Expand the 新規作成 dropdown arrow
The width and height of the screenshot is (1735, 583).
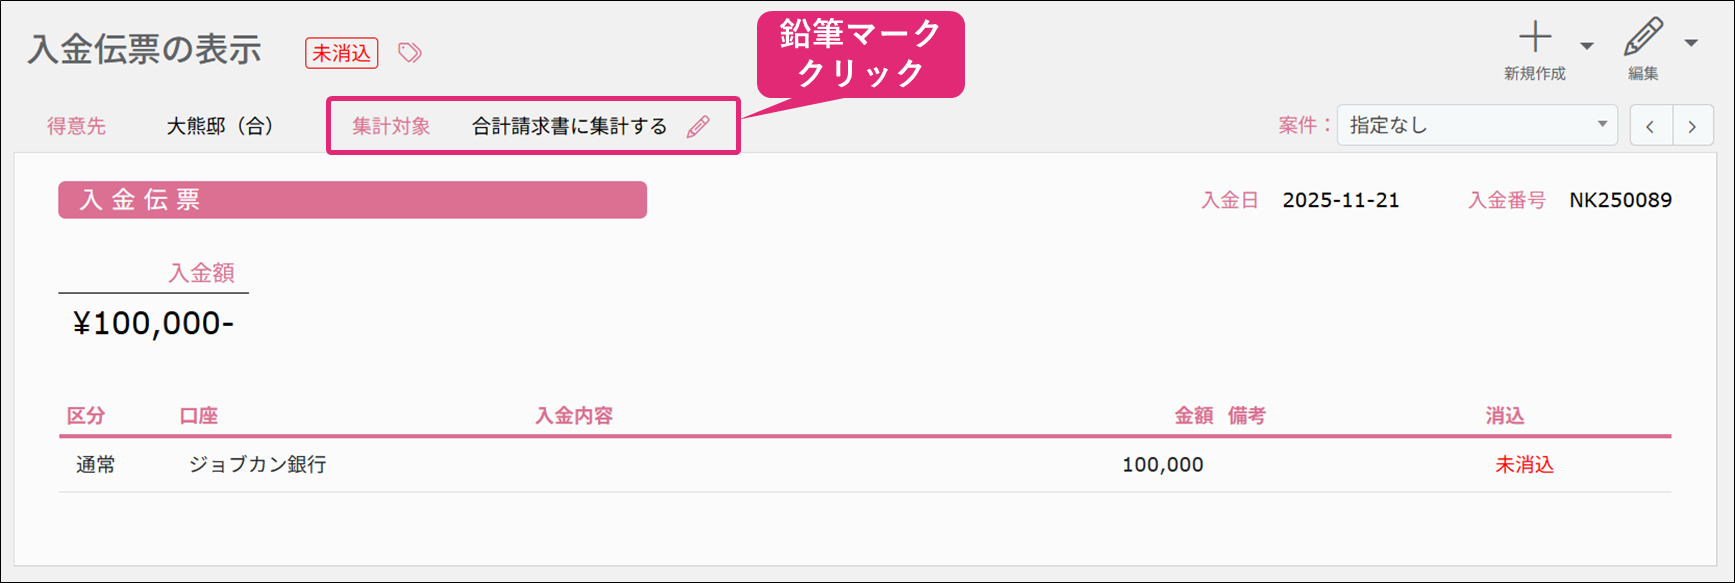[1587, 45]
